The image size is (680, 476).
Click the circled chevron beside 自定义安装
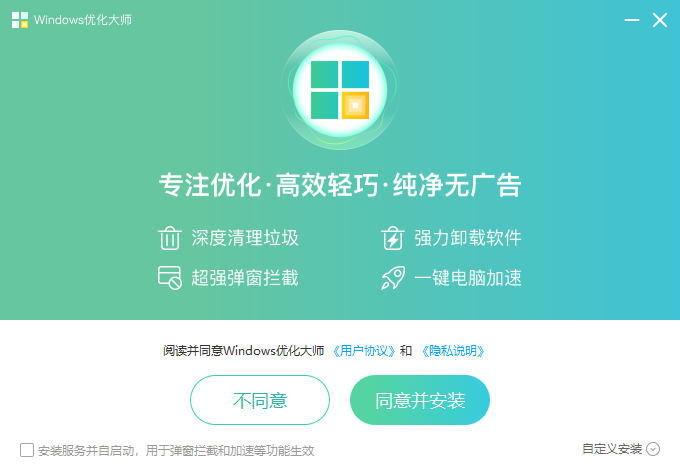pos(653,449)
